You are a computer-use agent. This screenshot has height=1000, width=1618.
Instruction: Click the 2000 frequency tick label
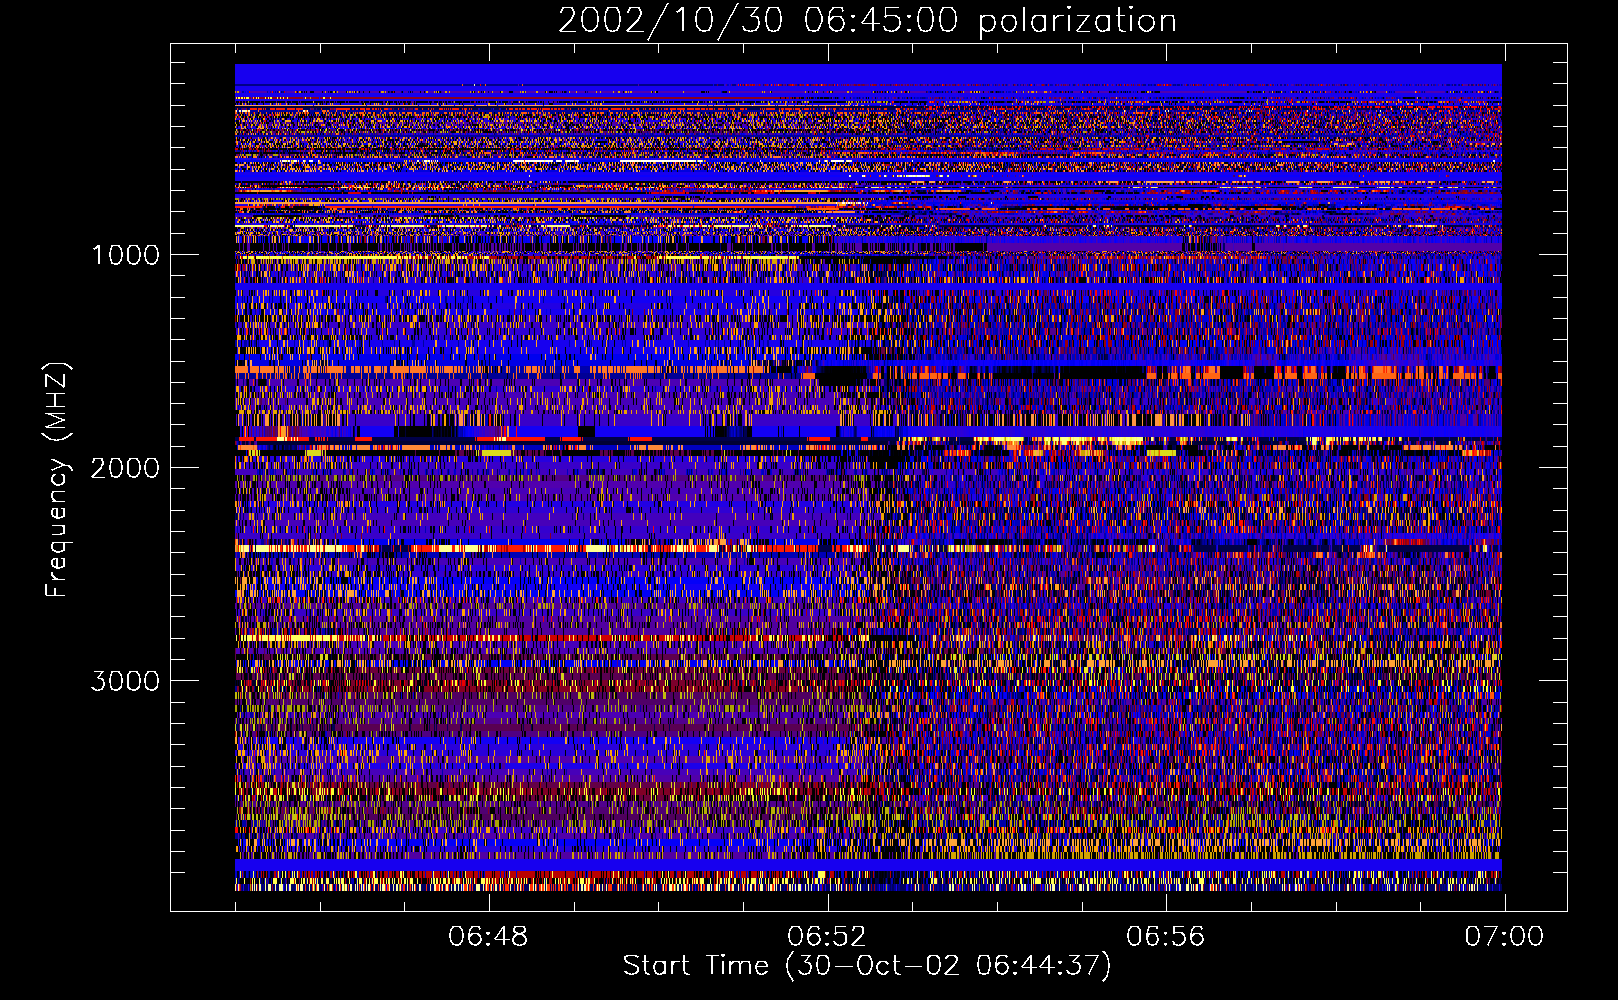pos(125,468)
